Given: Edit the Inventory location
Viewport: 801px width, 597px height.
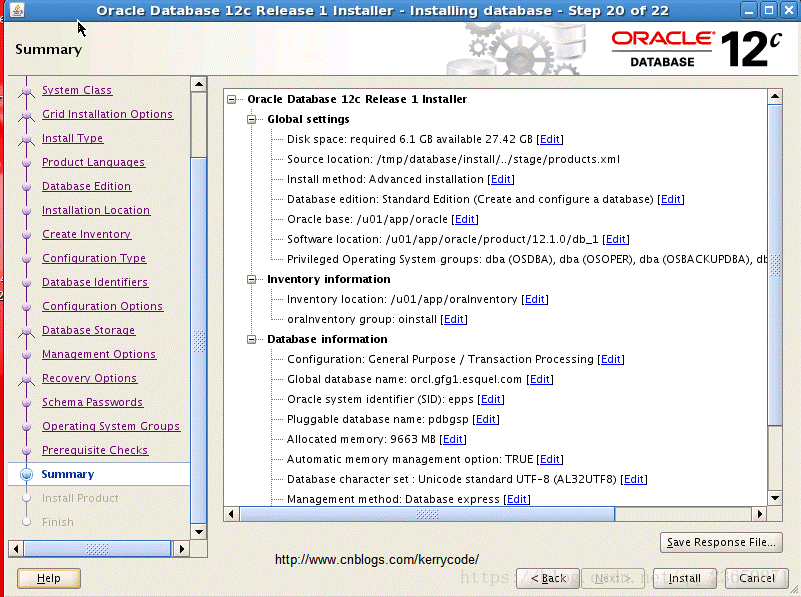Looking at the screenshot, I should point(535,299).
